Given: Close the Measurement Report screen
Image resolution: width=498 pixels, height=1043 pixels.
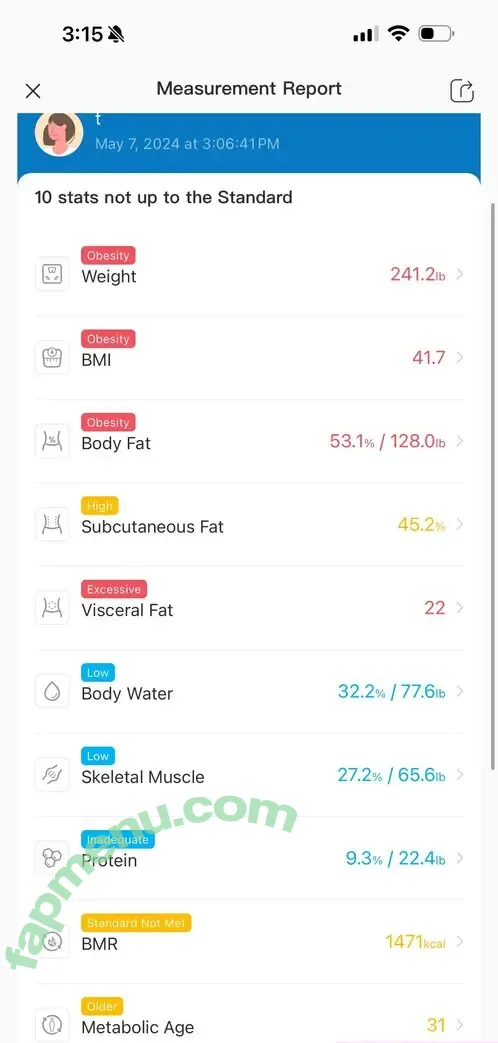Looking at the screenshot, I should [33, 91].
